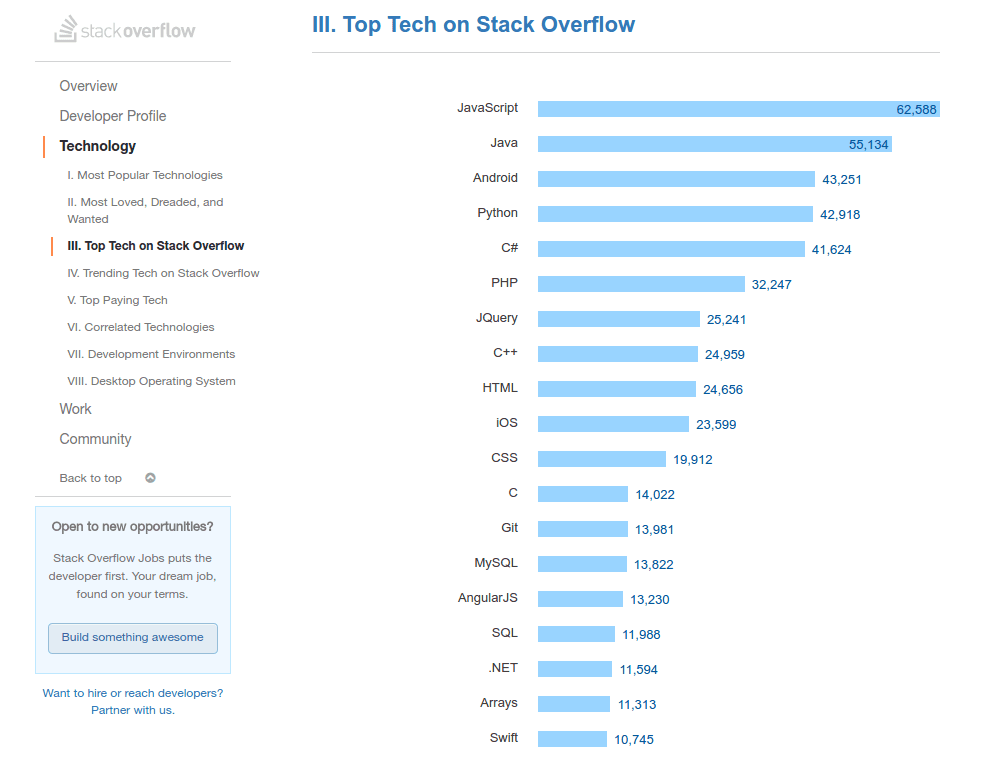The width and height of the screenshot is (984, 759).
Task: Select the Technology sidebar heading
Action: click(x=97, y=146)
